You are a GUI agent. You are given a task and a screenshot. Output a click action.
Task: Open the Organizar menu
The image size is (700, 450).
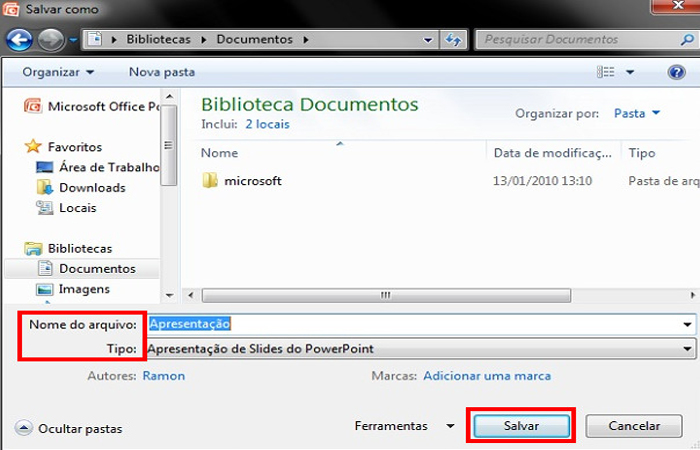[x=58, y=72]
